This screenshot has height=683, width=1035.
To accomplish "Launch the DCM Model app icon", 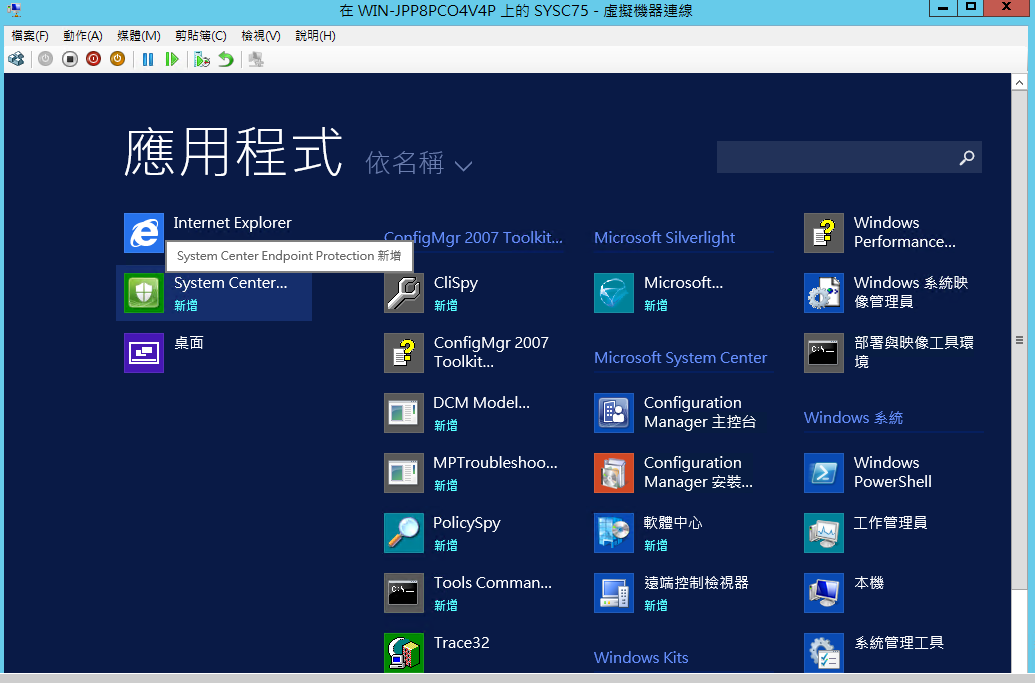I will [x=404, y=413].
